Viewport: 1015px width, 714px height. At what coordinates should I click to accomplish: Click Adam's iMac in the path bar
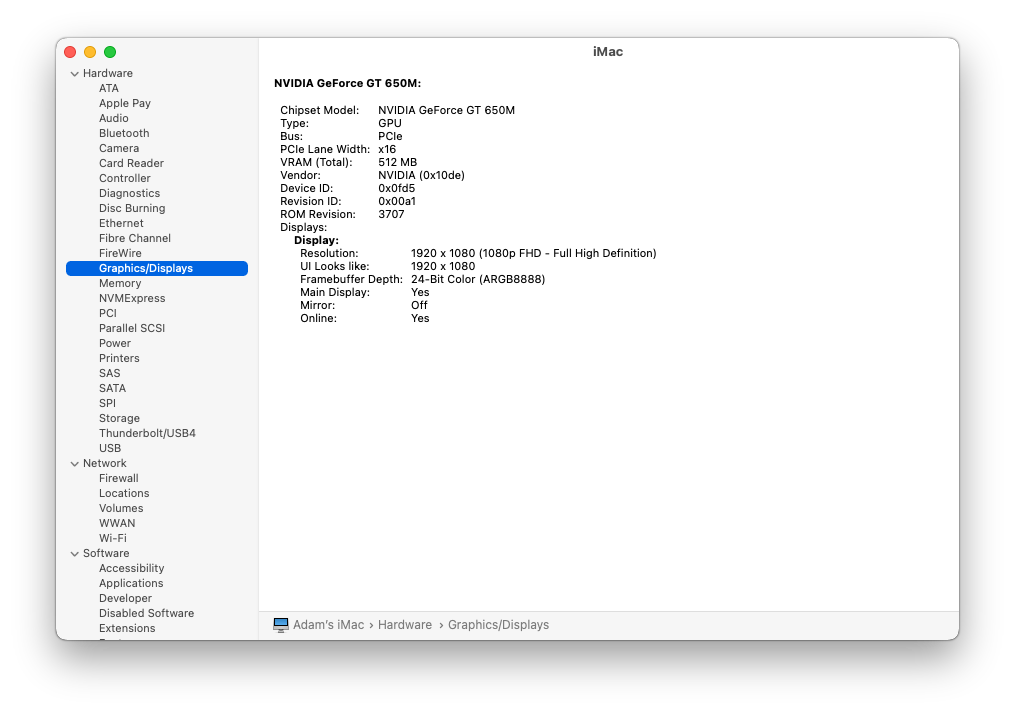pos(328,625)
